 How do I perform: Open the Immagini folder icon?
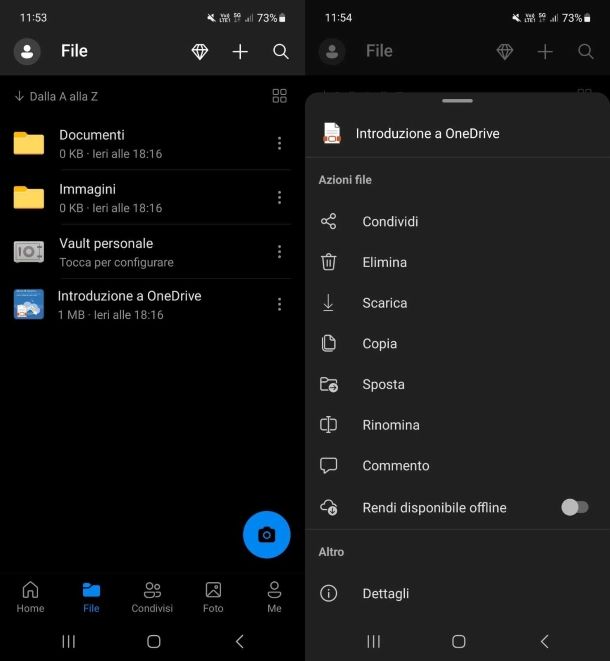coord(29,197)
